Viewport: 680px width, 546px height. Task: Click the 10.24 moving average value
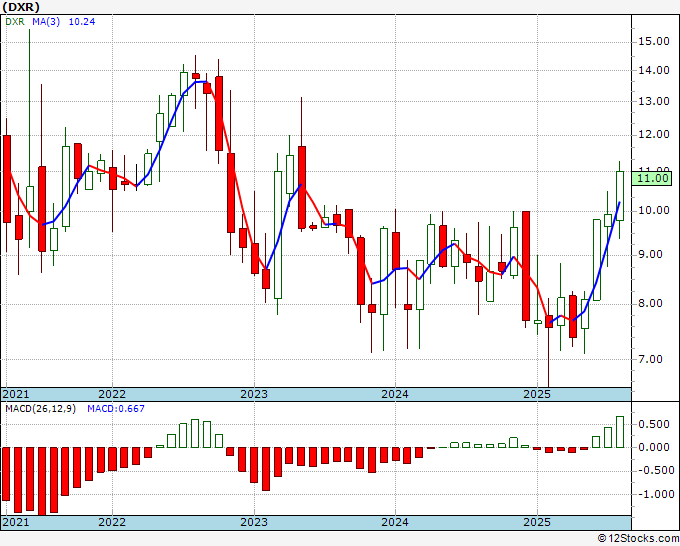coord(82,22)
